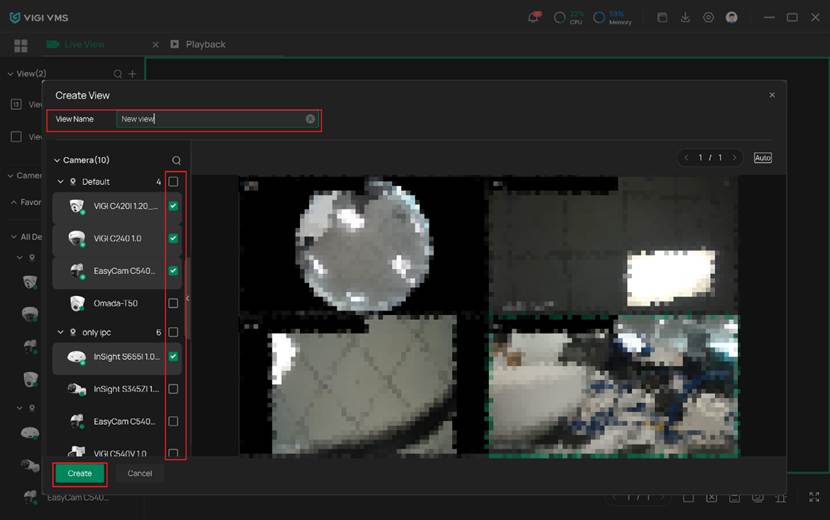
Task: Click the download icon in title bar
Action: pos(685,17)
